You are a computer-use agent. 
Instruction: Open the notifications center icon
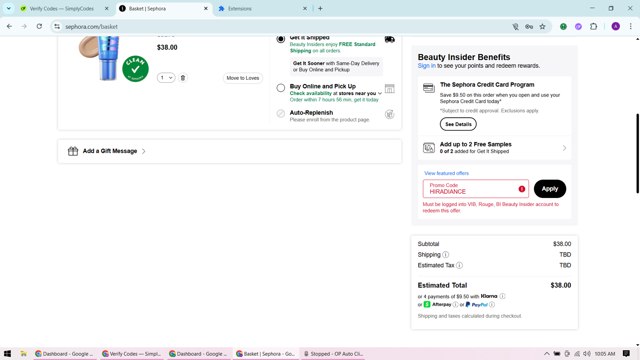626,353
